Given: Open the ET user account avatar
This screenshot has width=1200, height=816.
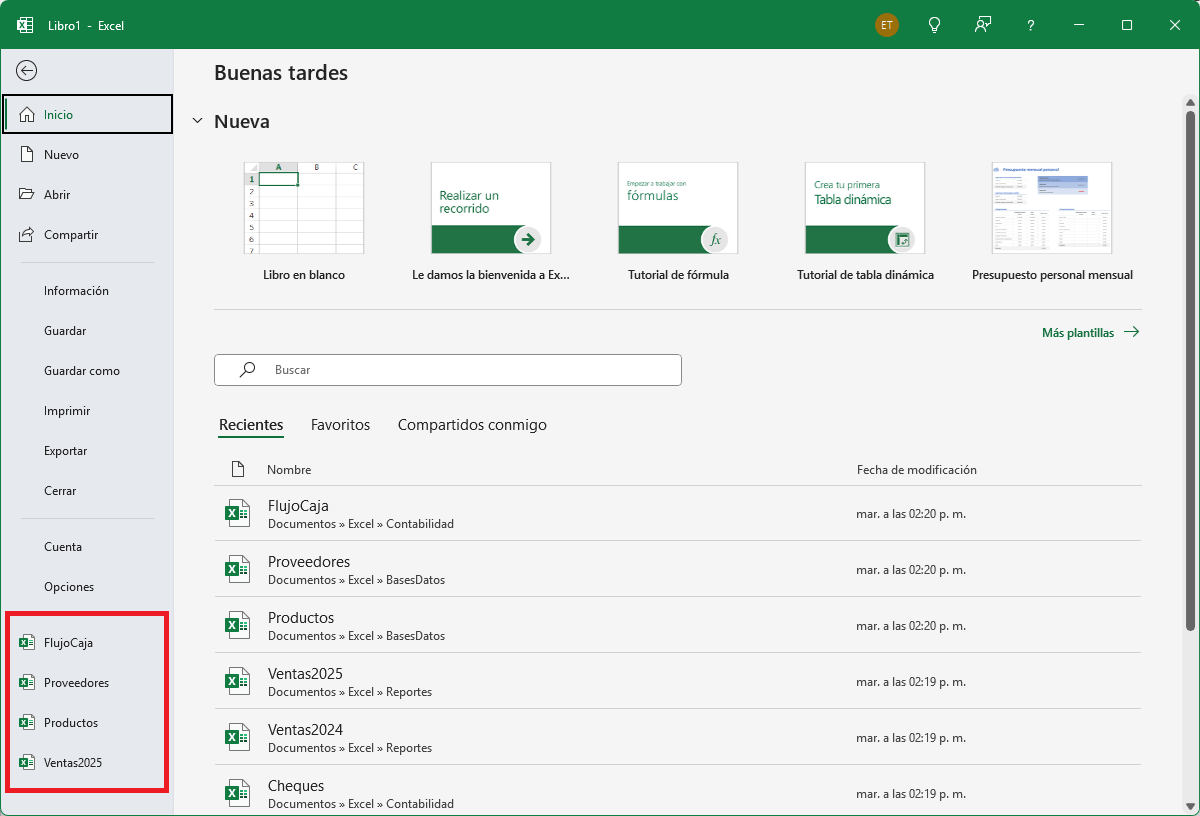Looking at the screenshot, I should coord(887,25).
